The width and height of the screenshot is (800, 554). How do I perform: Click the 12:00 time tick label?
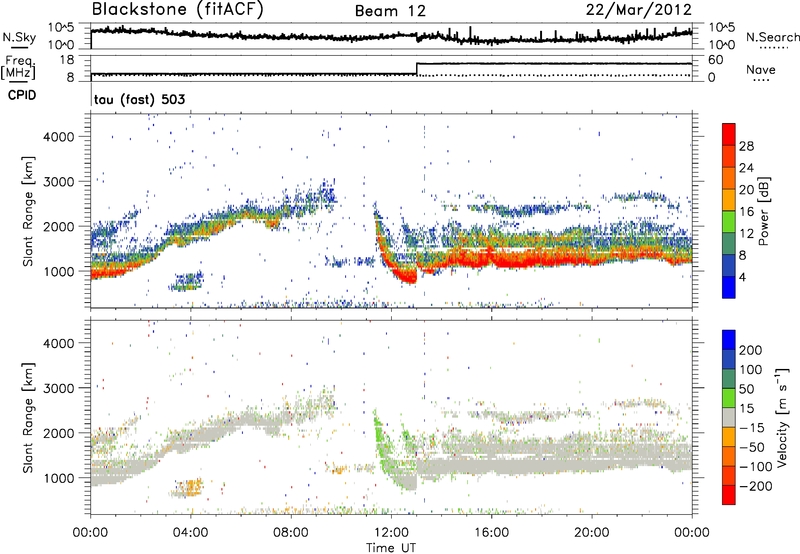coord(391,533)
